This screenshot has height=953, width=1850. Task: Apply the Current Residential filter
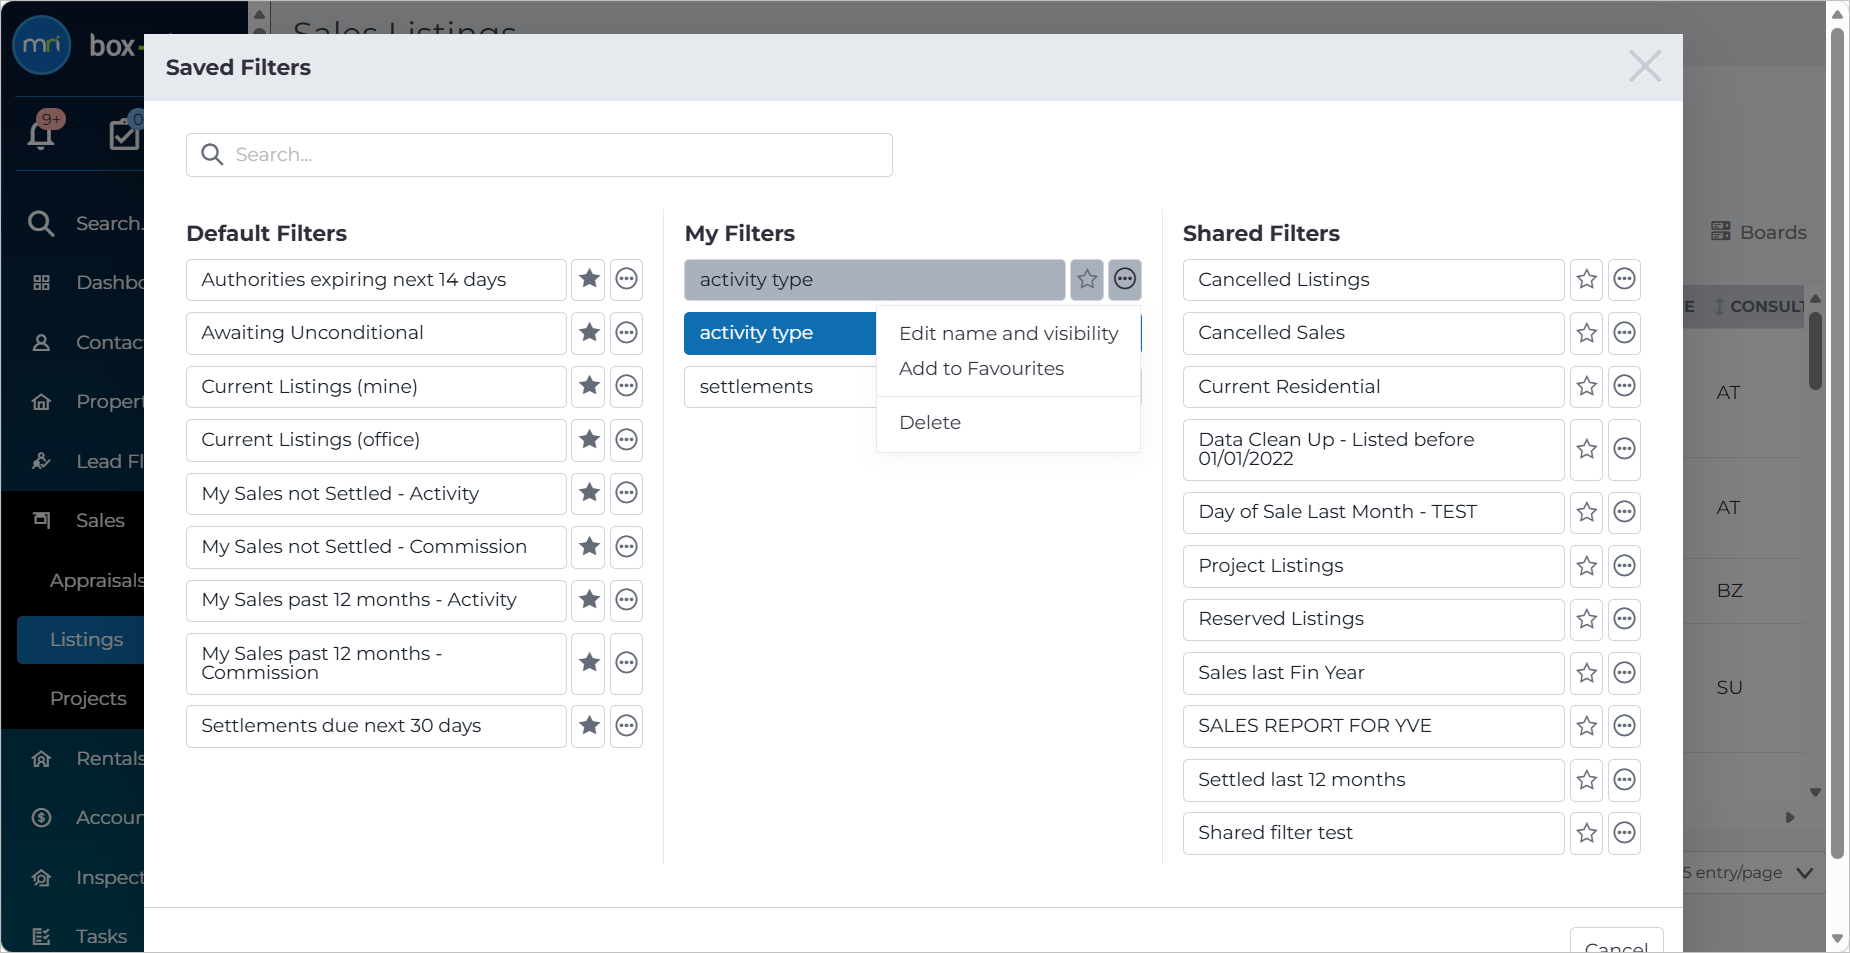point(1373,387)
